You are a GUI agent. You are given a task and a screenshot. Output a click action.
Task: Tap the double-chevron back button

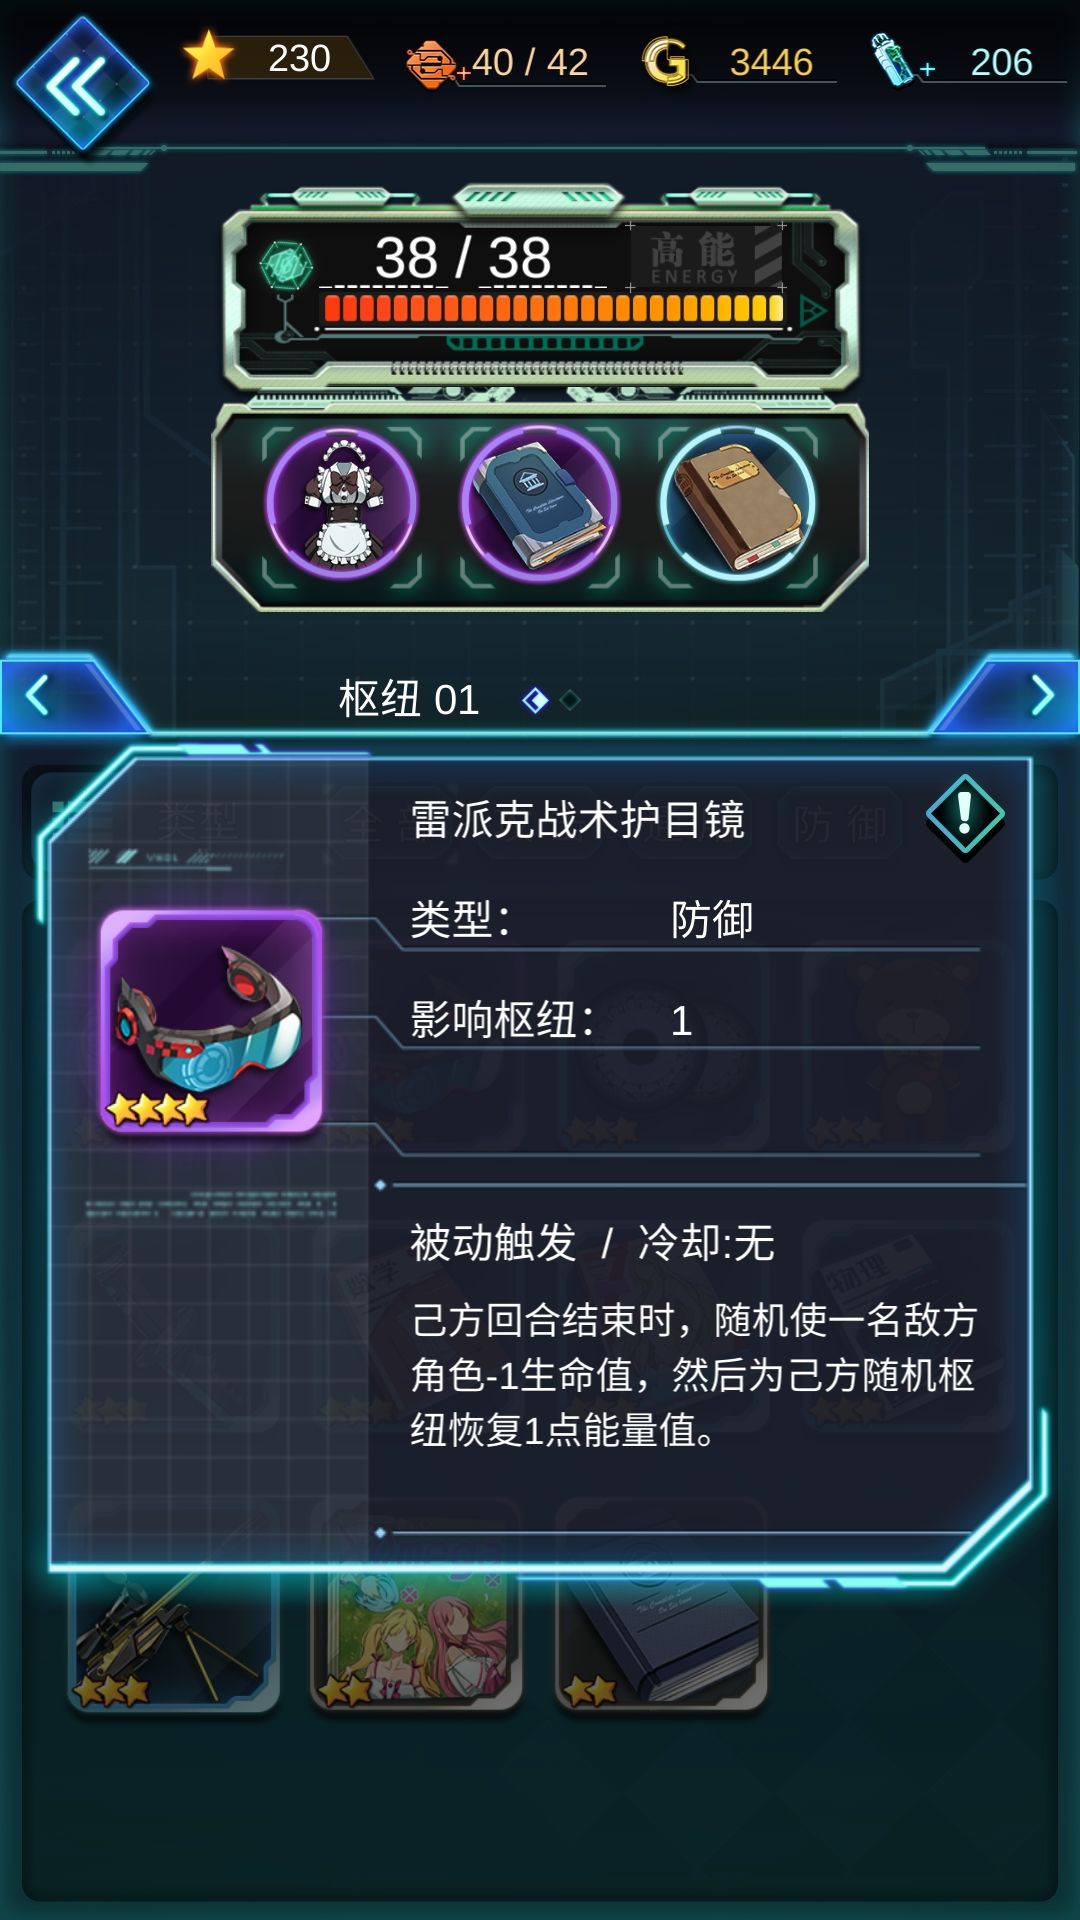[x=82, y=85]
